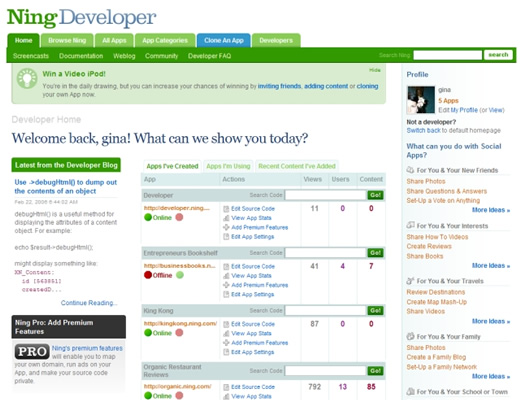Click Edit App Settings icon for Entrepreneurs Bookshelf

[226, 294]
